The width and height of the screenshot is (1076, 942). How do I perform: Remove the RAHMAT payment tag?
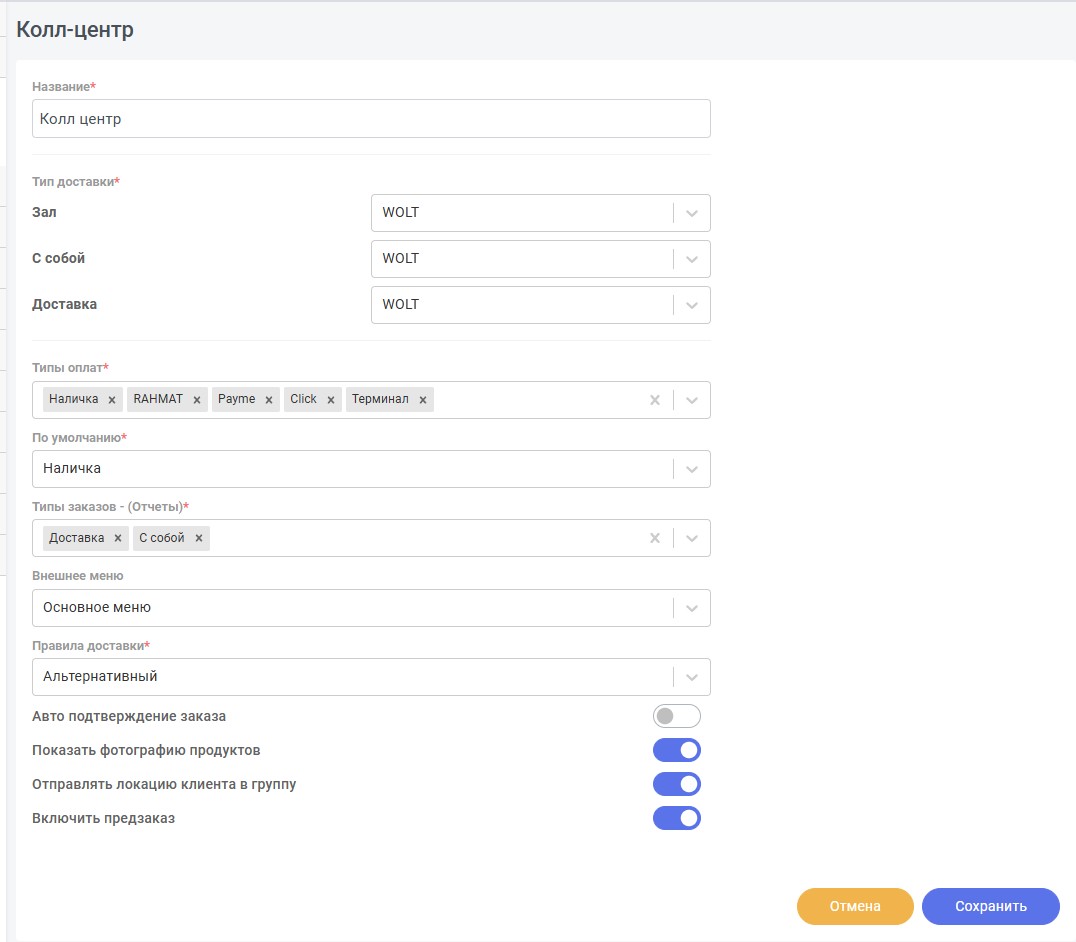[197, 400]
